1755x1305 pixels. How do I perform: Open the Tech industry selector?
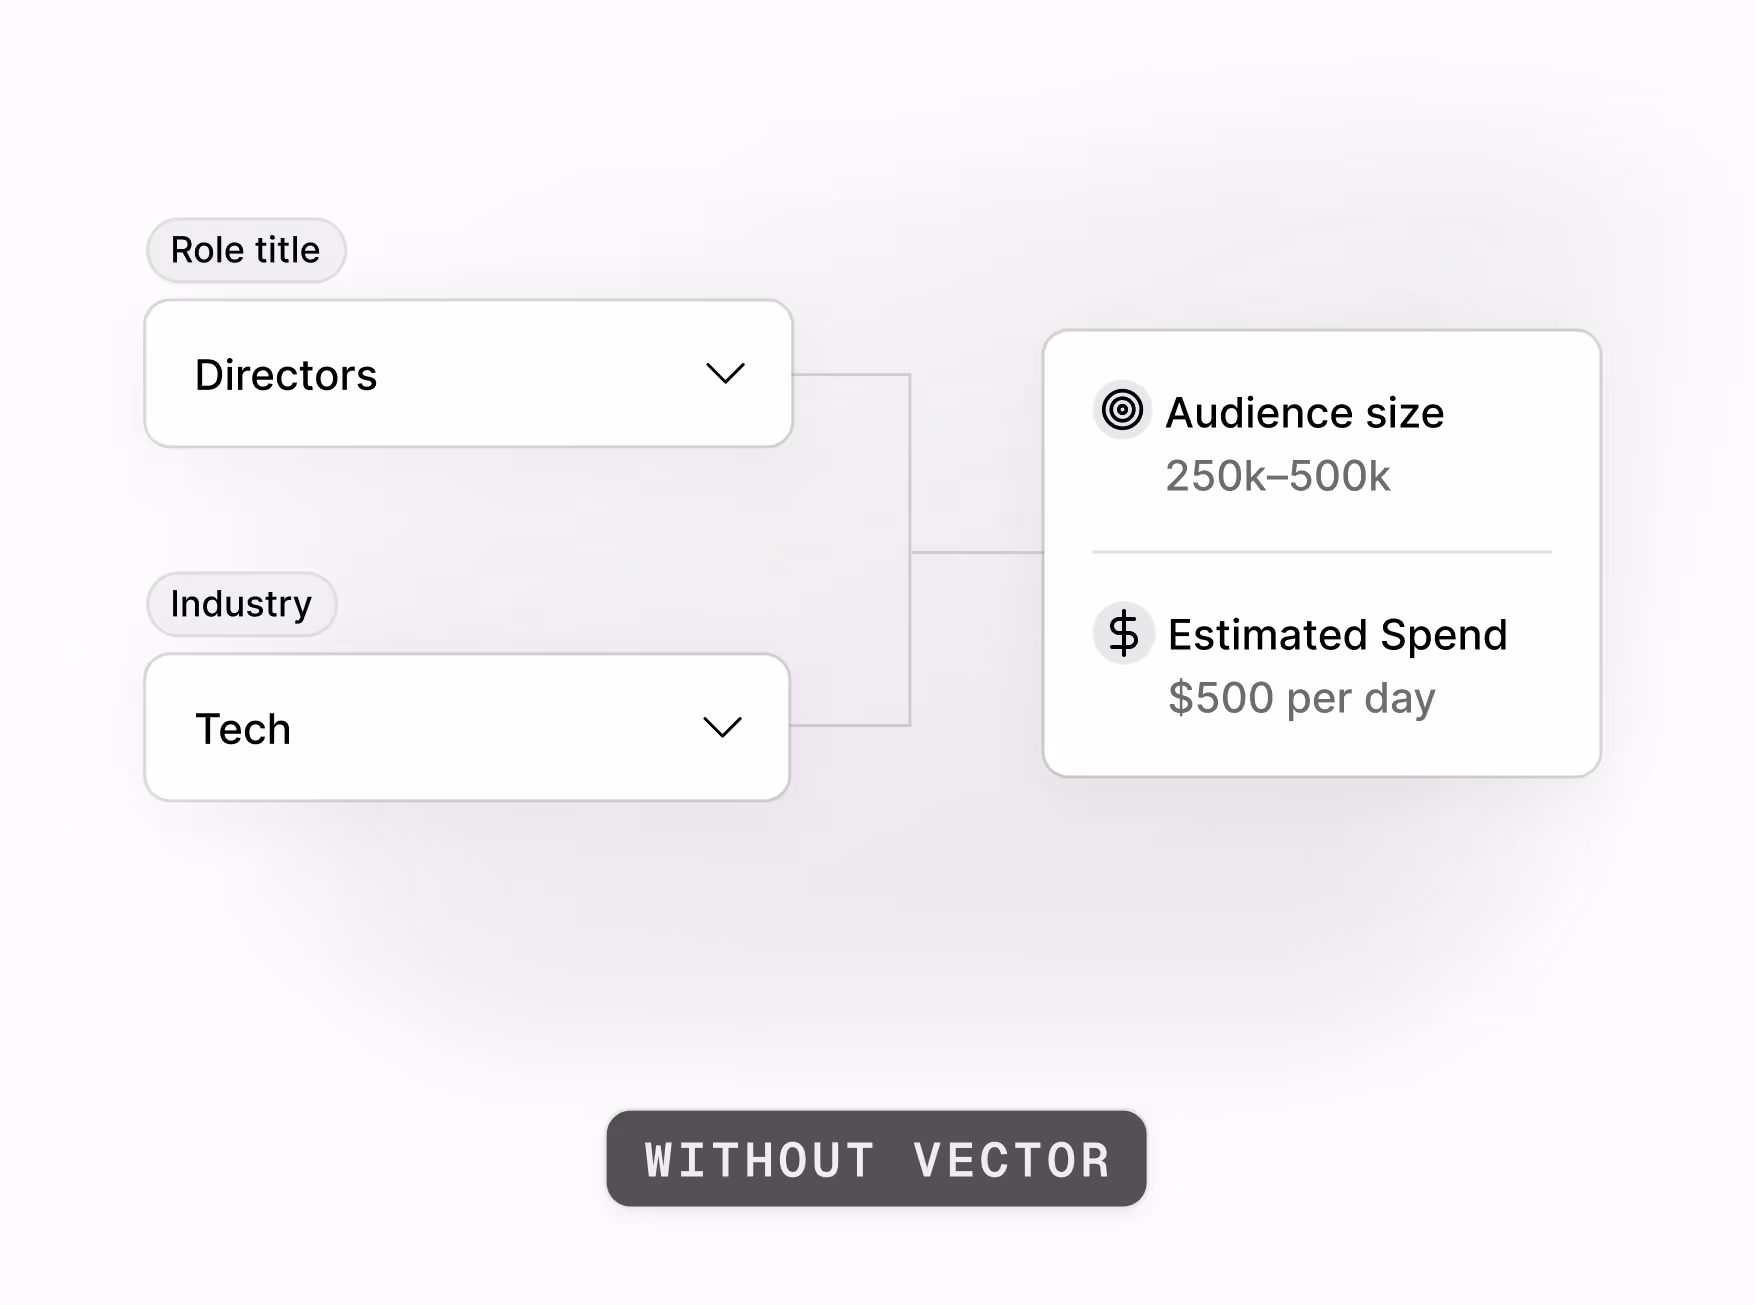coord(467,727)
